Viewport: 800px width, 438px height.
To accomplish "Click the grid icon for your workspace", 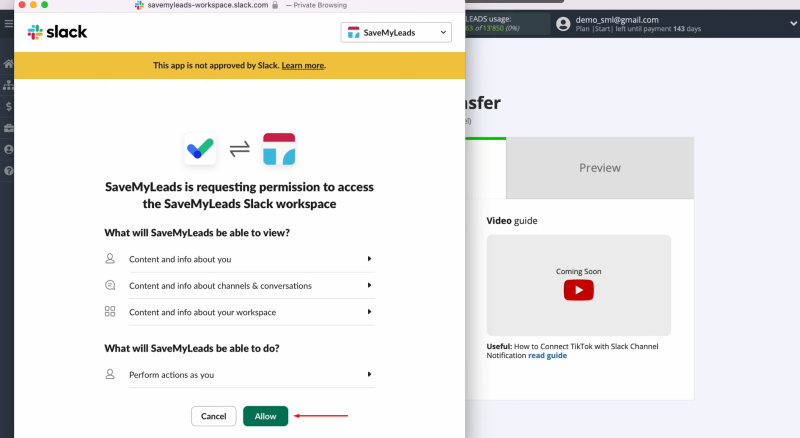I will point(110,311).
